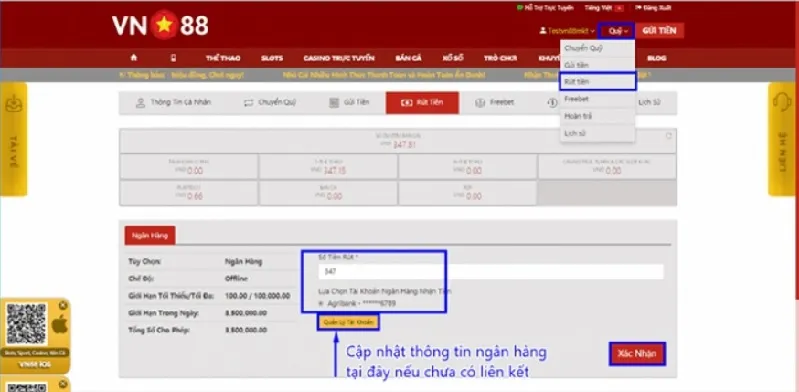Switch to the Freebet tab
Screen dimensions: 799x392
click(494, 103)
